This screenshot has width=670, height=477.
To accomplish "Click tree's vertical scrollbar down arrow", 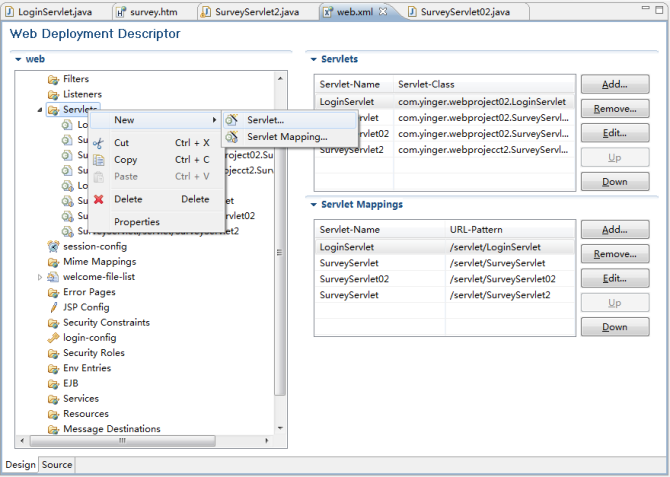I will pyautogui.click(x=280, y=428).
